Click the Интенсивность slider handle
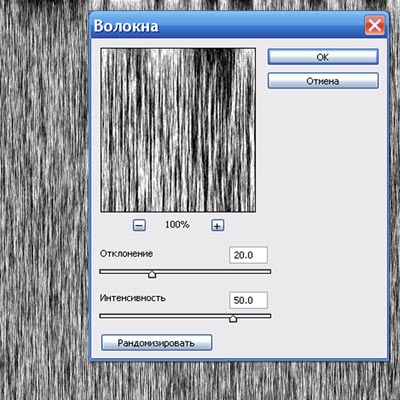The height and width of the screenshot is (400, 400). pos(233,319)
